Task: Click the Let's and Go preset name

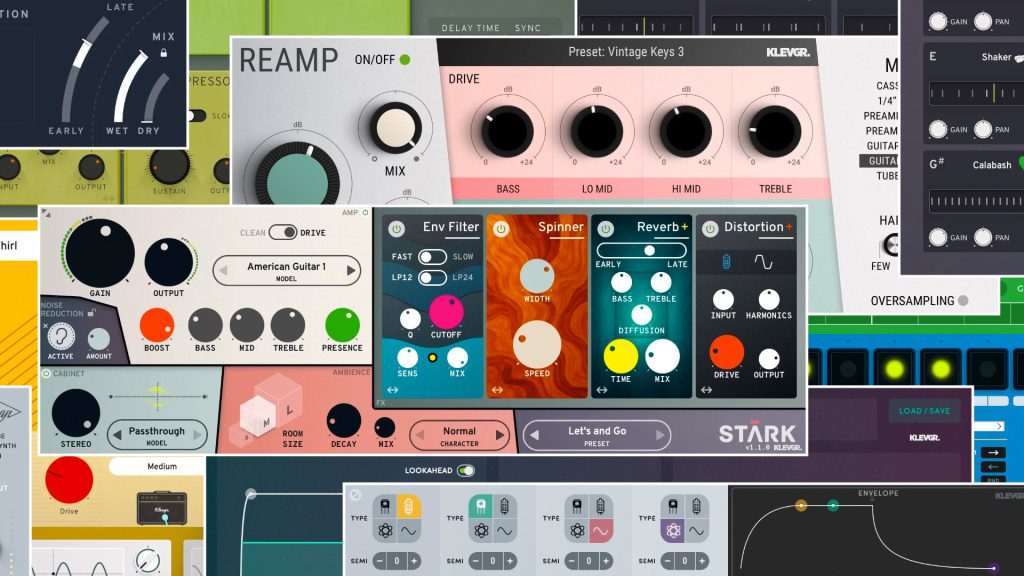Action: [x=597, y=431]
